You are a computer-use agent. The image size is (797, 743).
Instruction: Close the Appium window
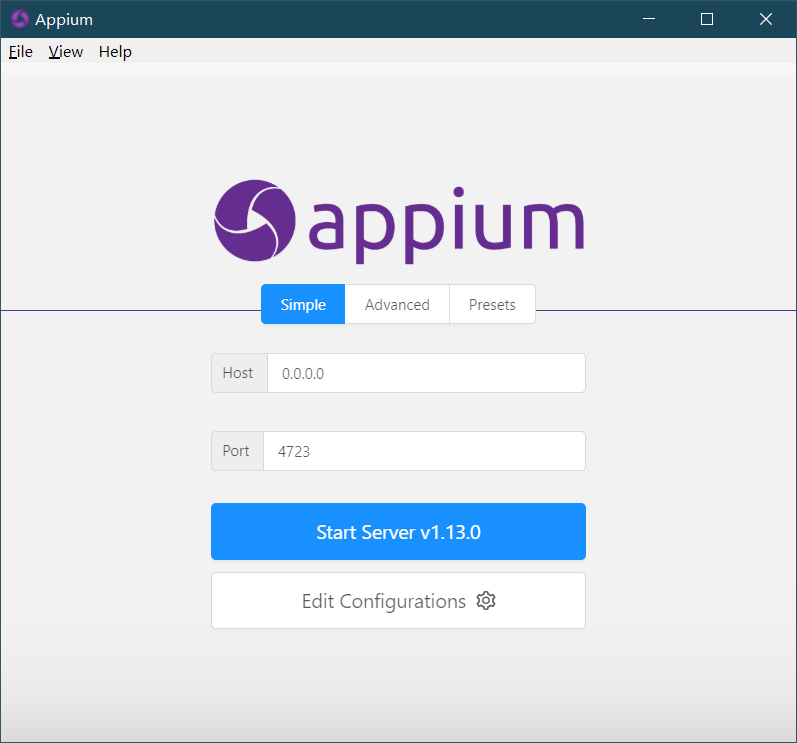(765, 19)
